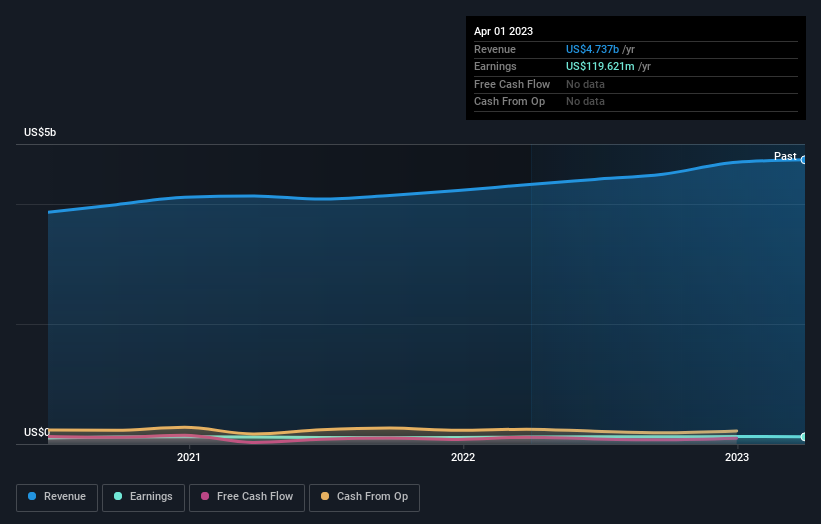Toggle the Revenue legend button
Image resolution: width=821 pixels, height=524 pixels.
click(x=57, y=497)
